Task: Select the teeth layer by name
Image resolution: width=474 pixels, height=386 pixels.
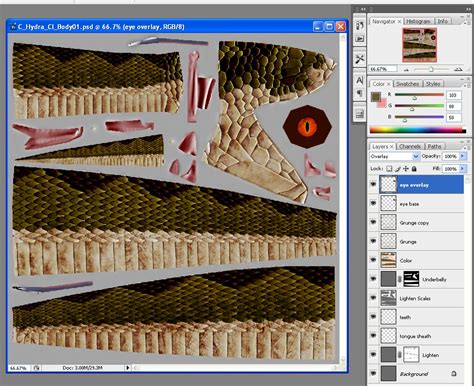Action: [405, 317]
